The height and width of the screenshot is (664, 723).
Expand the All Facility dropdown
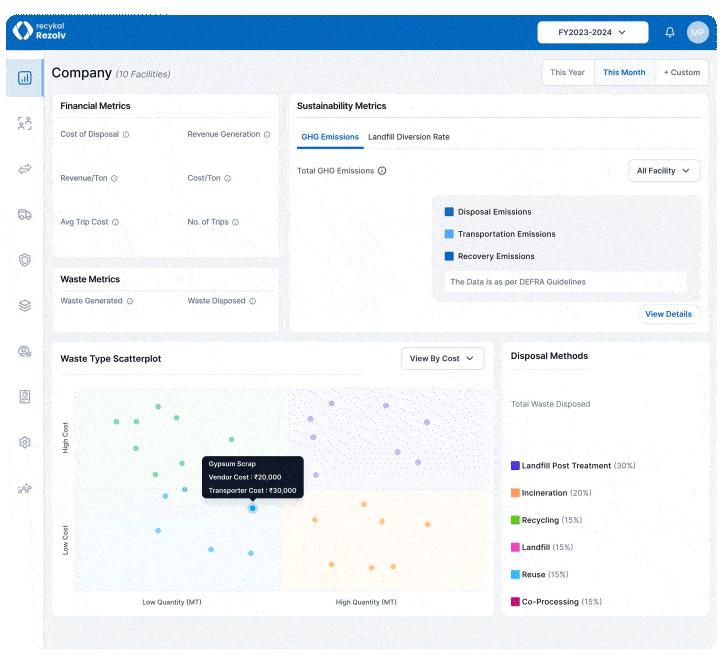point(664,171)
